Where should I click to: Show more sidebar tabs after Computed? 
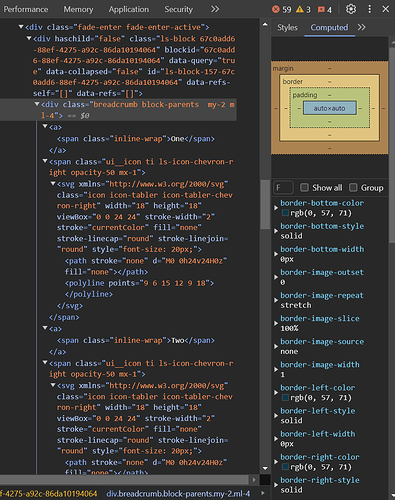(361, 27)
